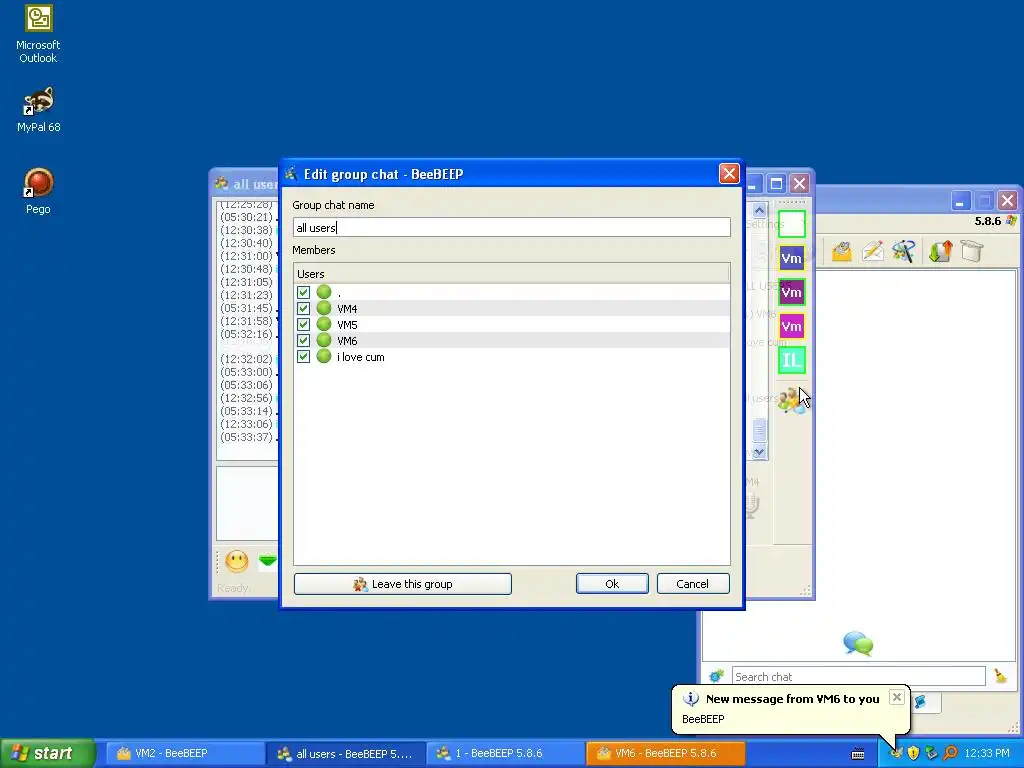Click the Search chat input field
Viewport: 1024px width, 768px height.
pos(858,677)
